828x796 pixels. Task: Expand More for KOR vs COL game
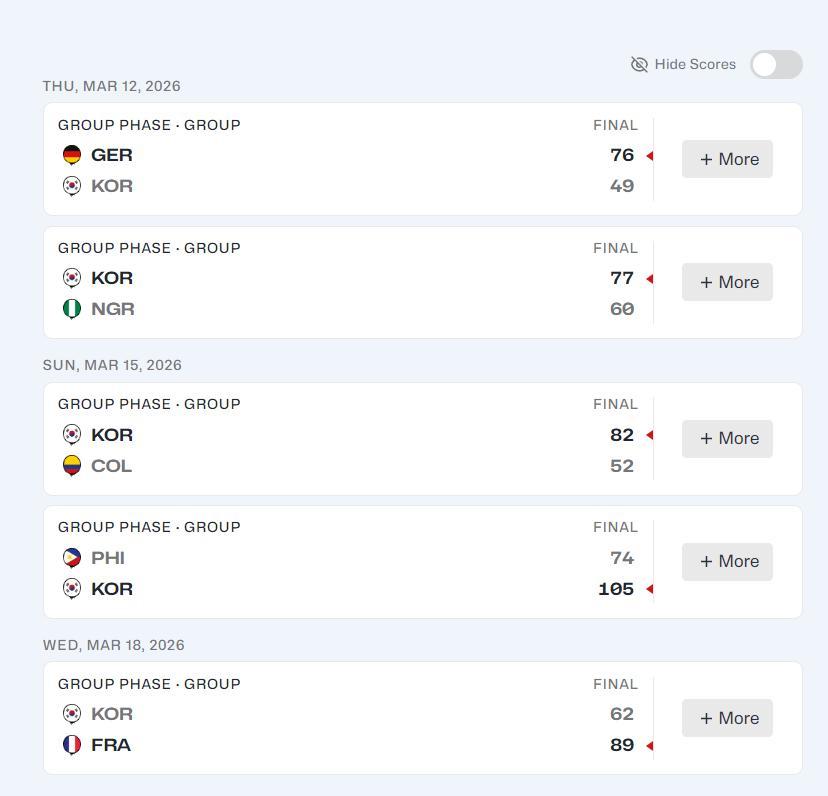(x=727, y=438)
